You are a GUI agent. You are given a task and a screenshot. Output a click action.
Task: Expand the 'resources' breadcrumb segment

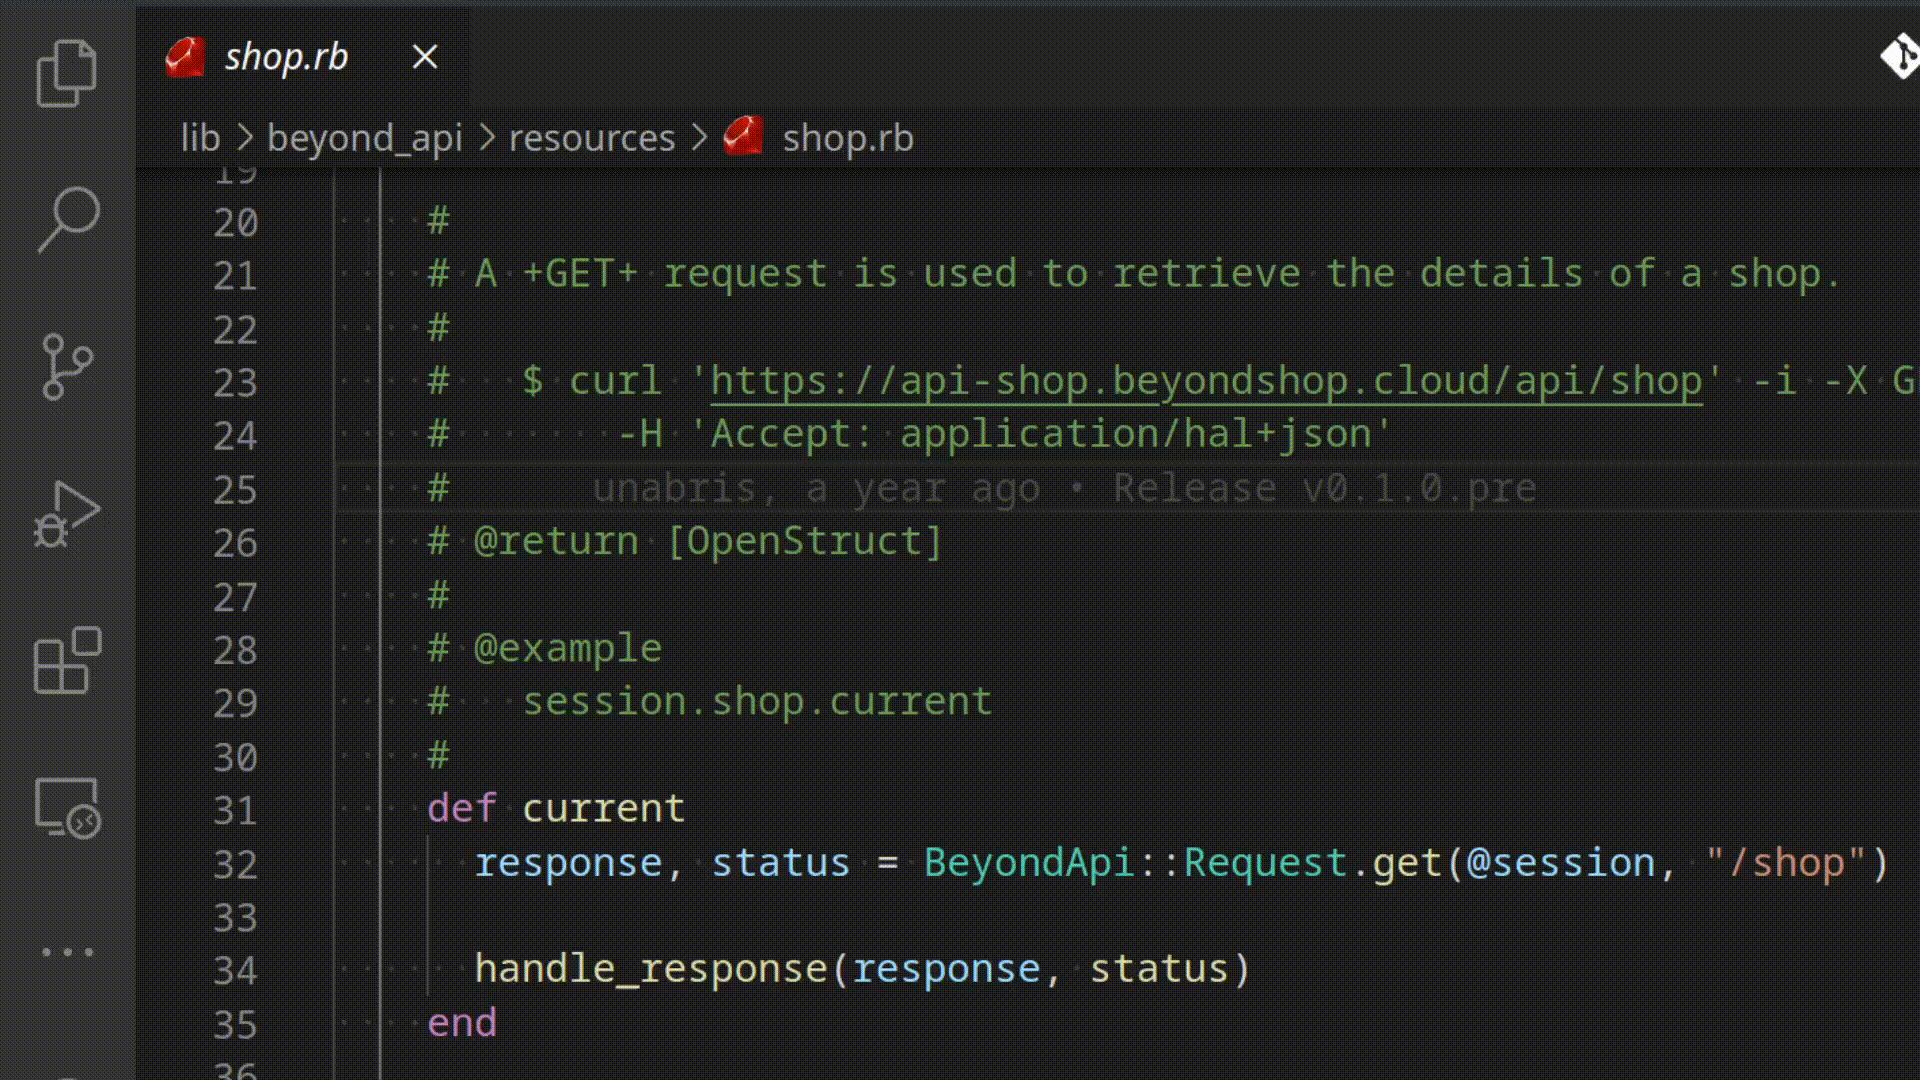[591, 137]
